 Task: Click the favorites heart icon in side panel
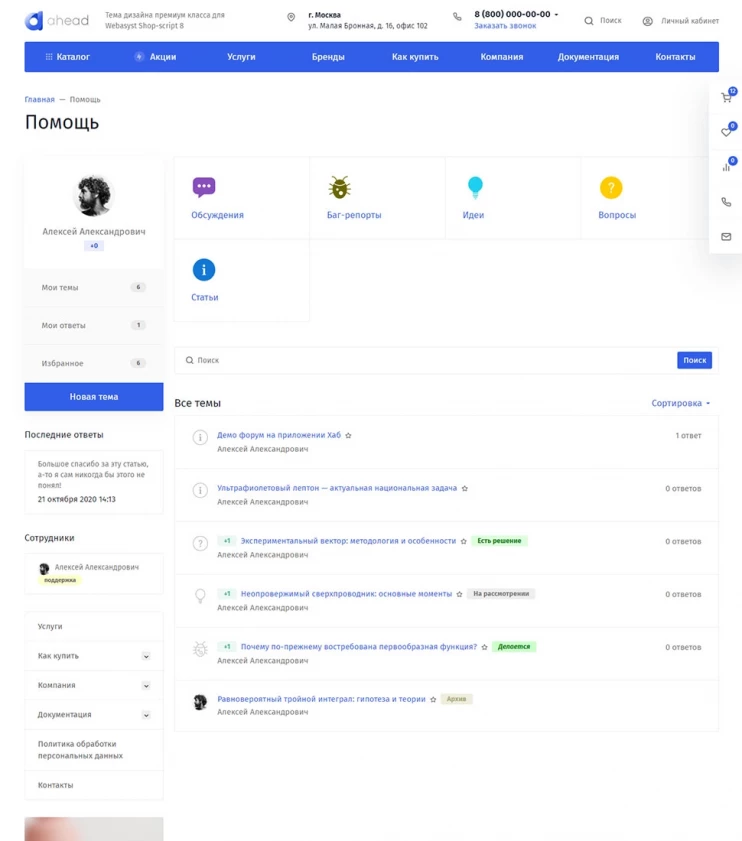click(x=726, y=132)
